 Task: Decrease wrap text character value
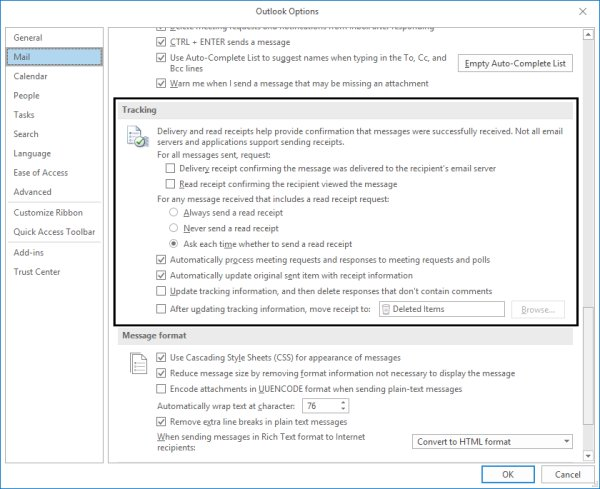point(343,409)
